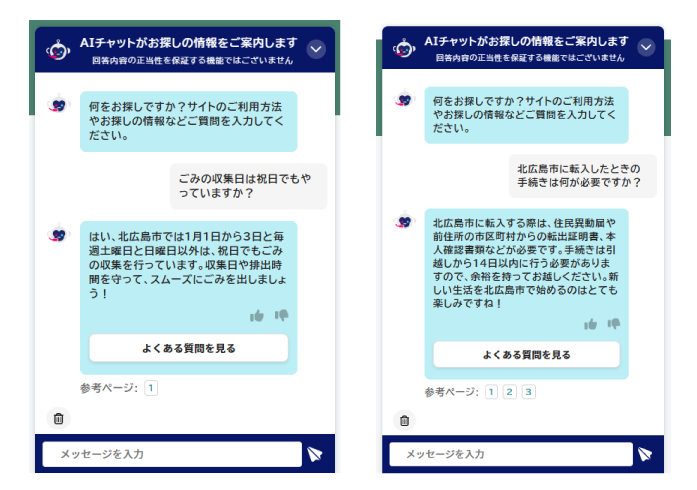
Task: Dislike the move-in procedure answer with thumbs down
Action: tap(613, 324)
